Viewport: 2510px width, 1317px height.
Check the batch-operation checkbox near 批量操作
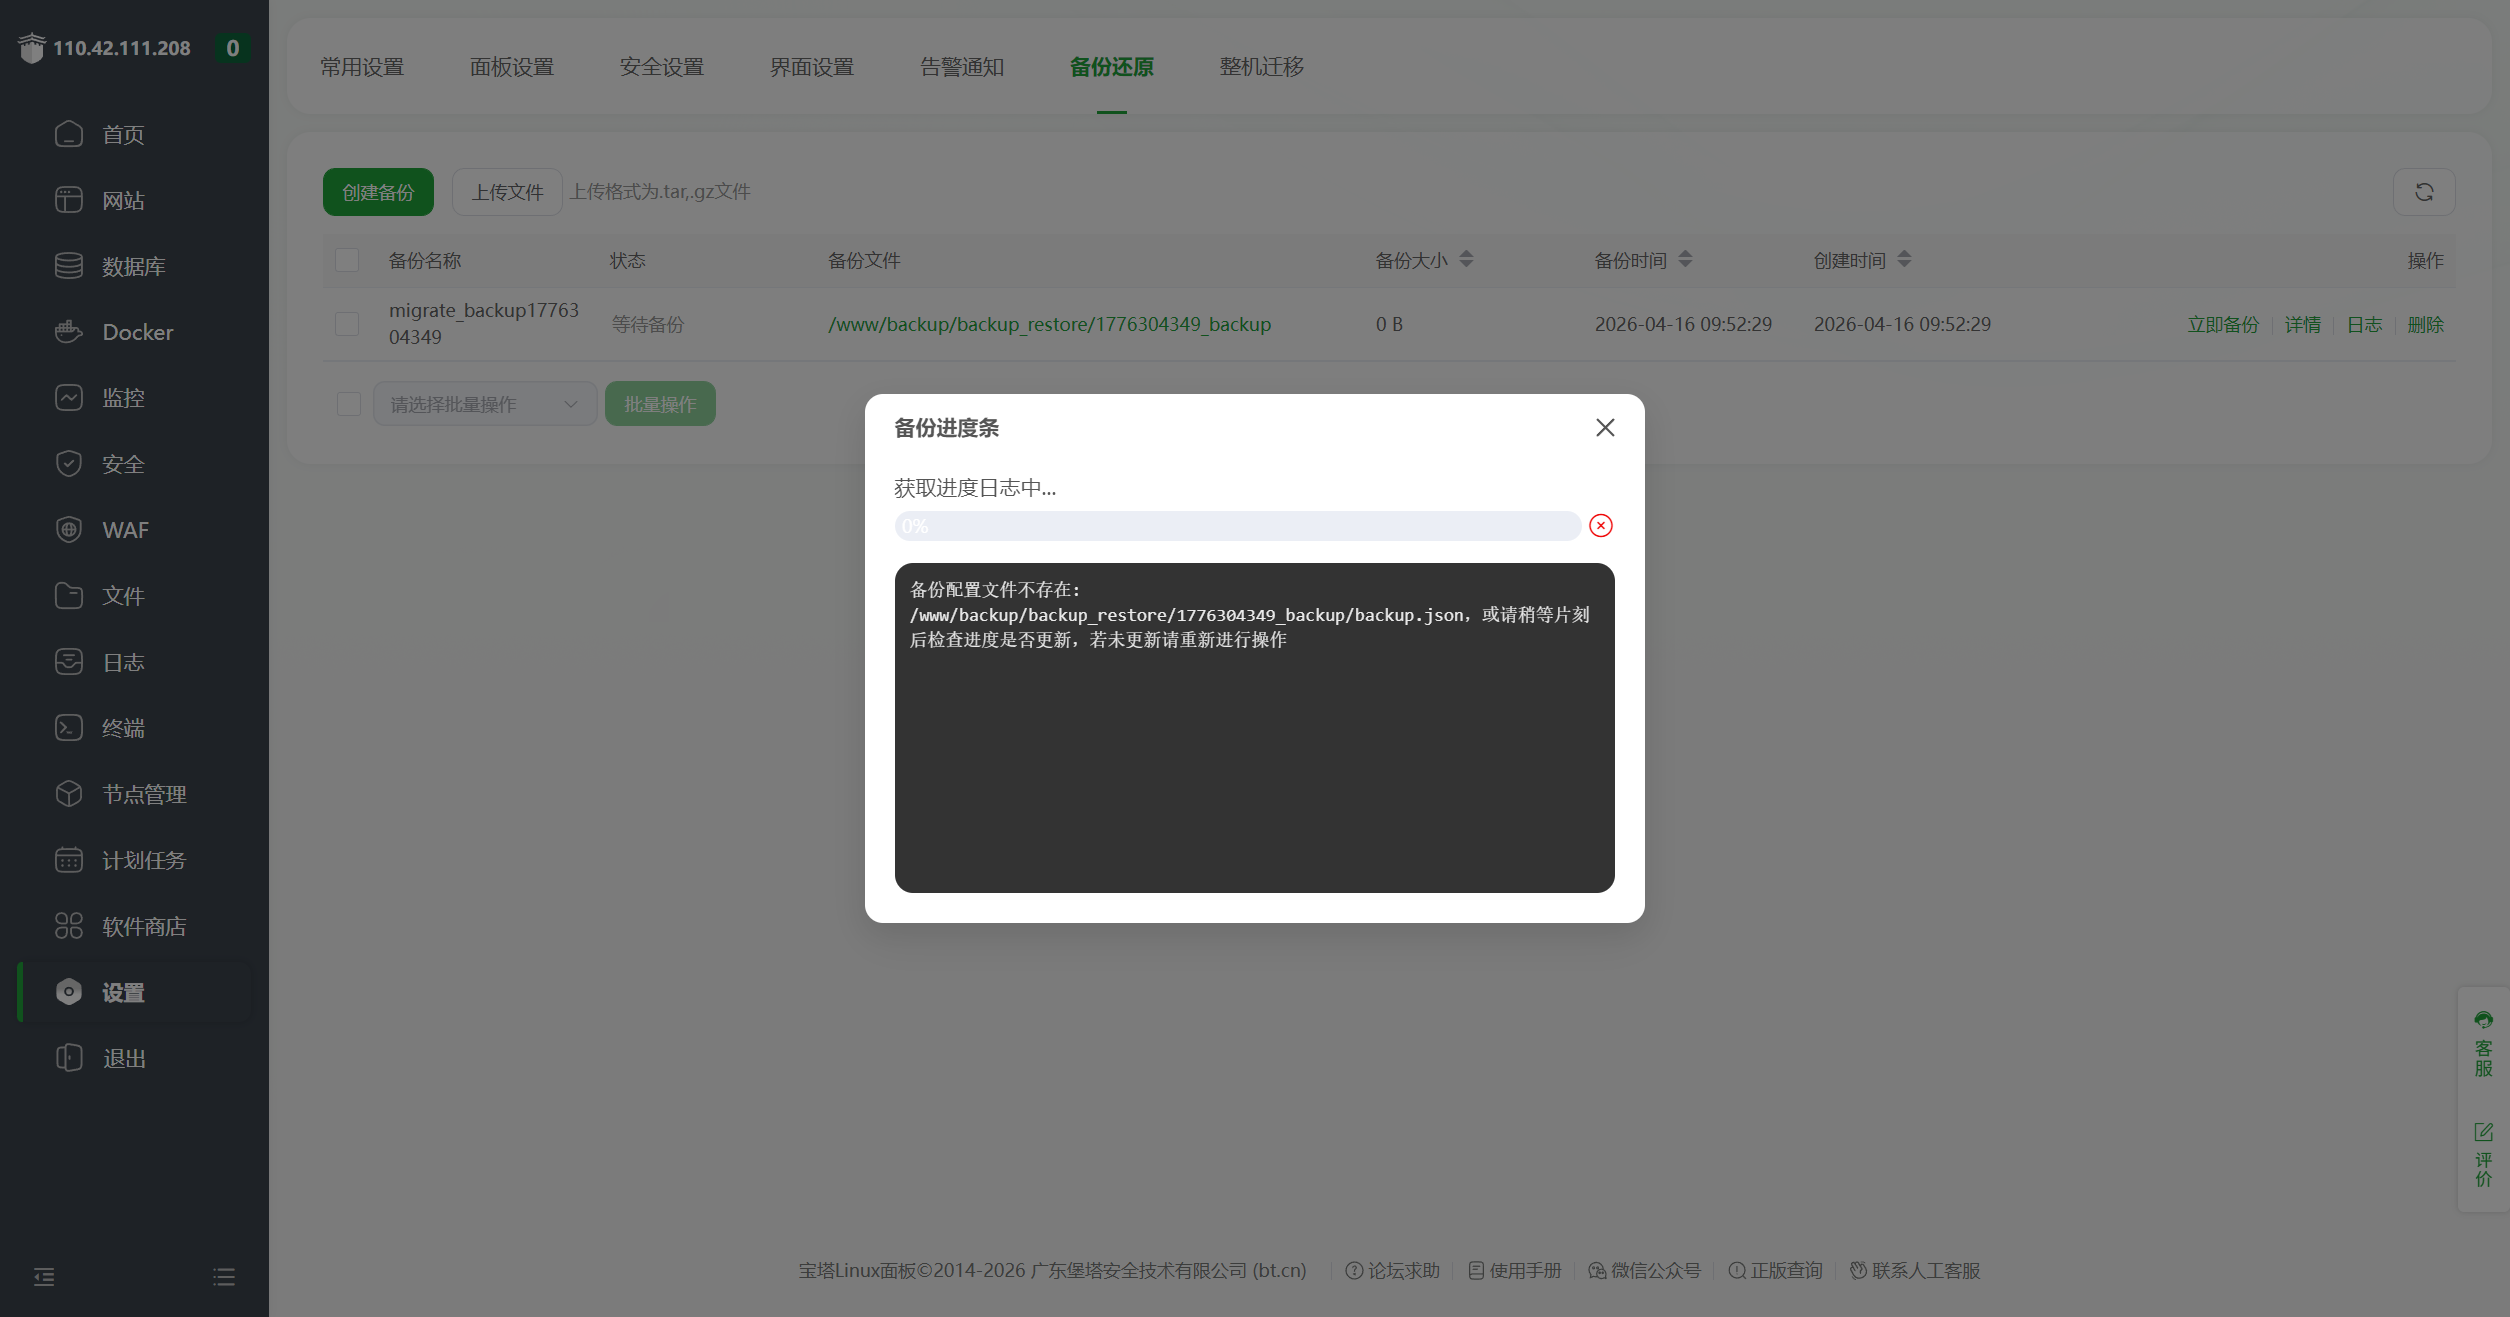coord(347,403)
